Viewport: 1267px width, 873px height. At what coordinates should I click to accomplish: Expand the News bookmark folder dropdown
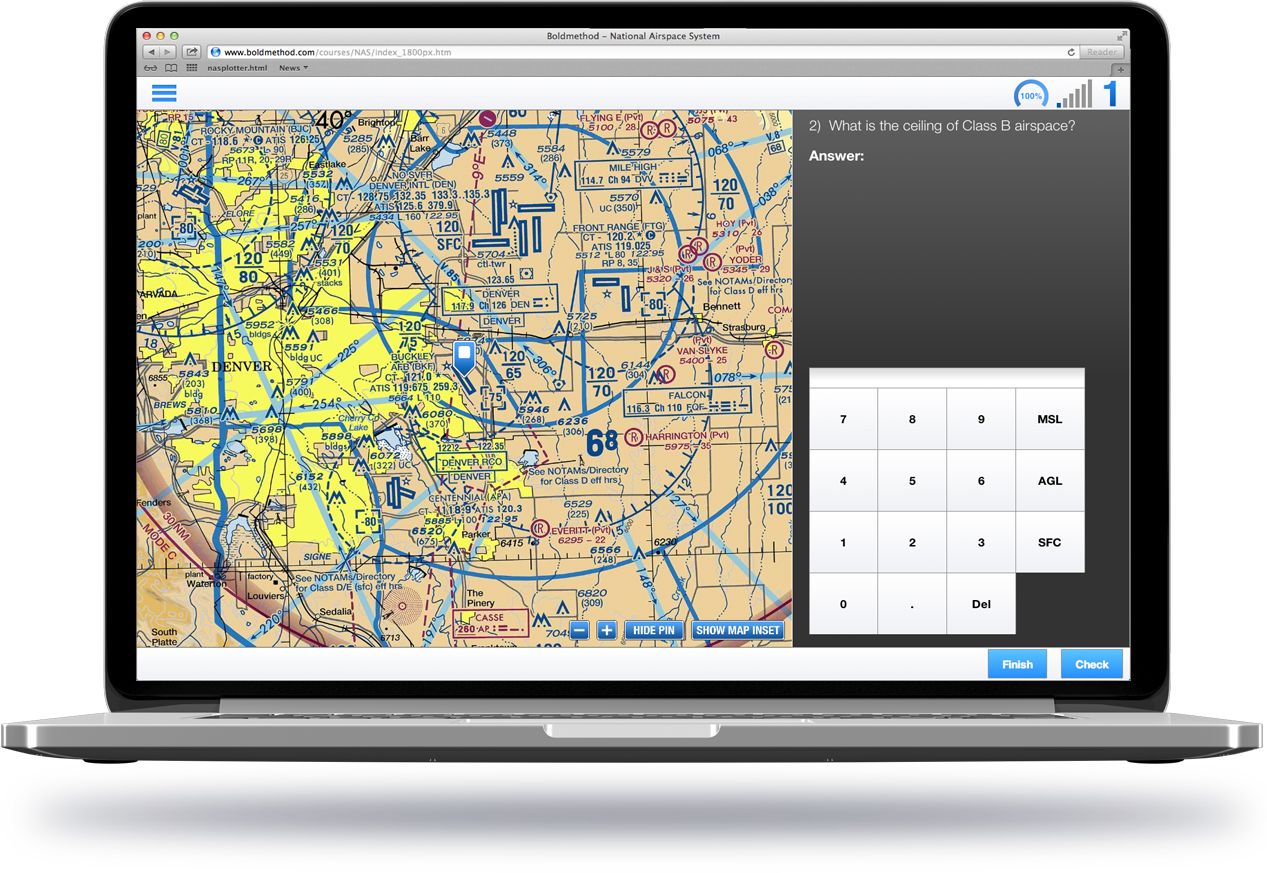292,67
